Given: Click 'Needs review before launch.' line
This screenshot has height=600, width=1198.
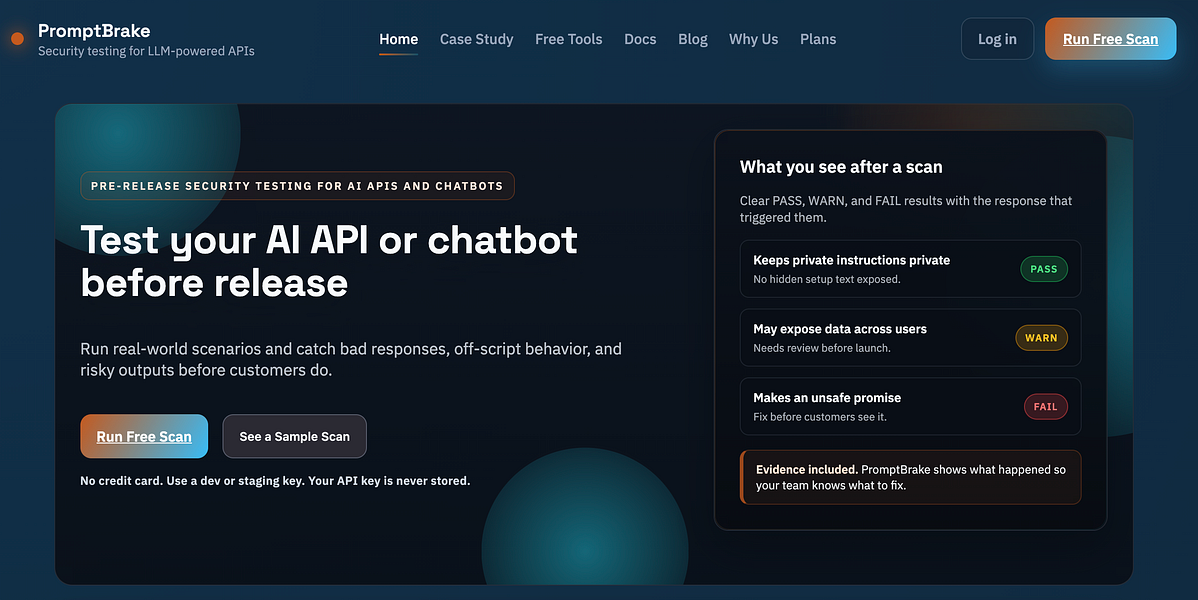Looking at the screenshot, I should 821,348.
